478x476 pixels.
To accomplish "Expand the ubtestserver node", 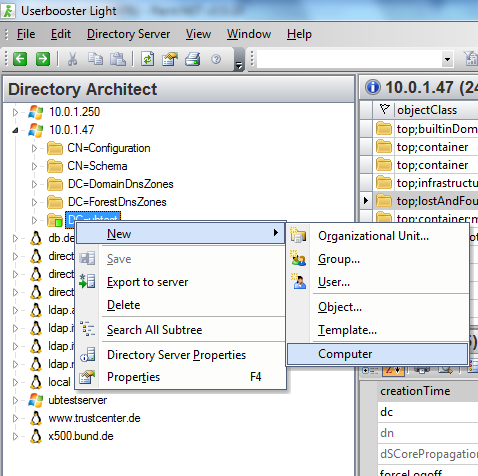I will [15, 400].
